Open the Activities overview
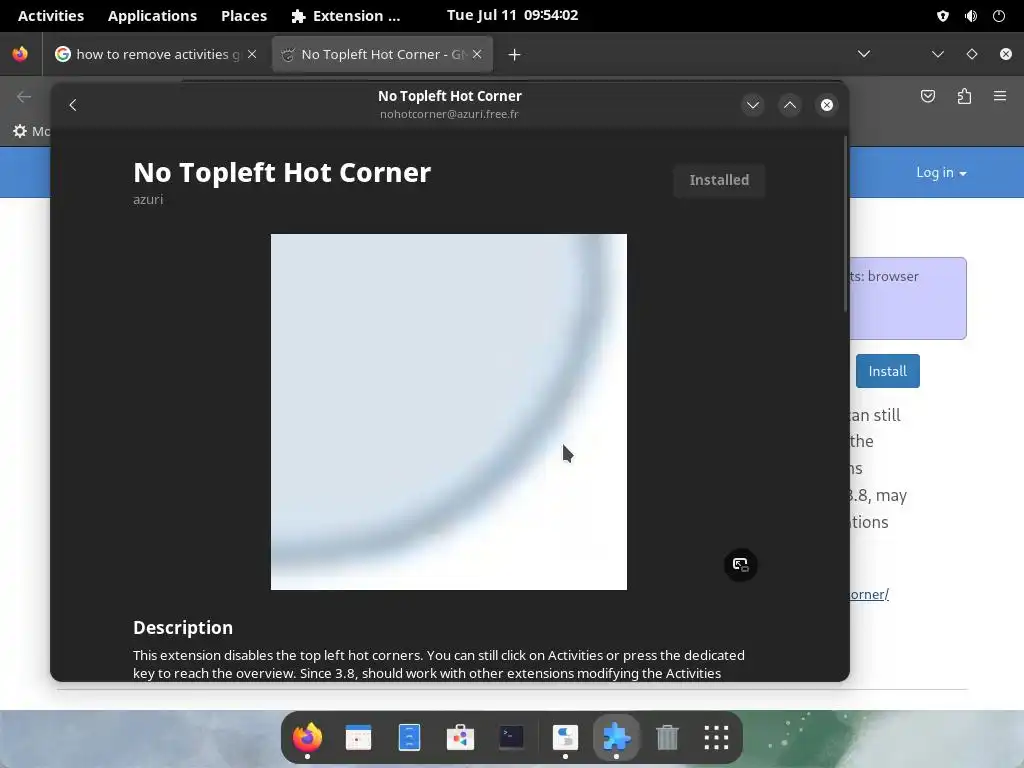The width and height of the screenshot is (1024, 768). 51,16
